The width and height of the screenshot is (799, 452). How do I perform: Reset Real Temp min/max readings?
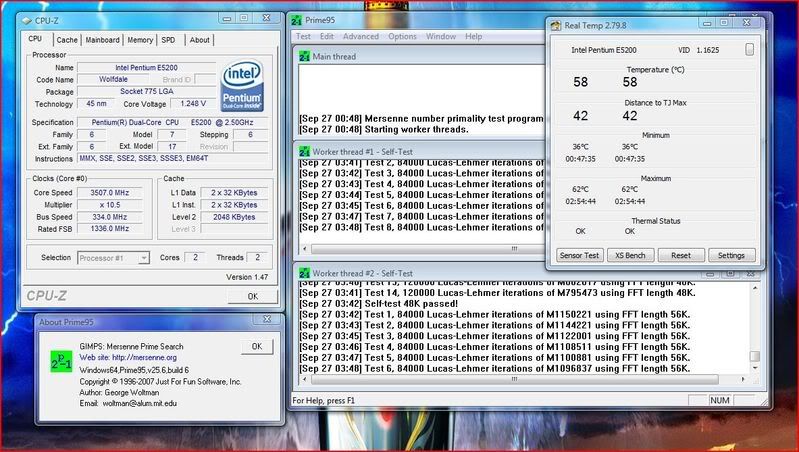pyautogui.click(x=681, y=255)
